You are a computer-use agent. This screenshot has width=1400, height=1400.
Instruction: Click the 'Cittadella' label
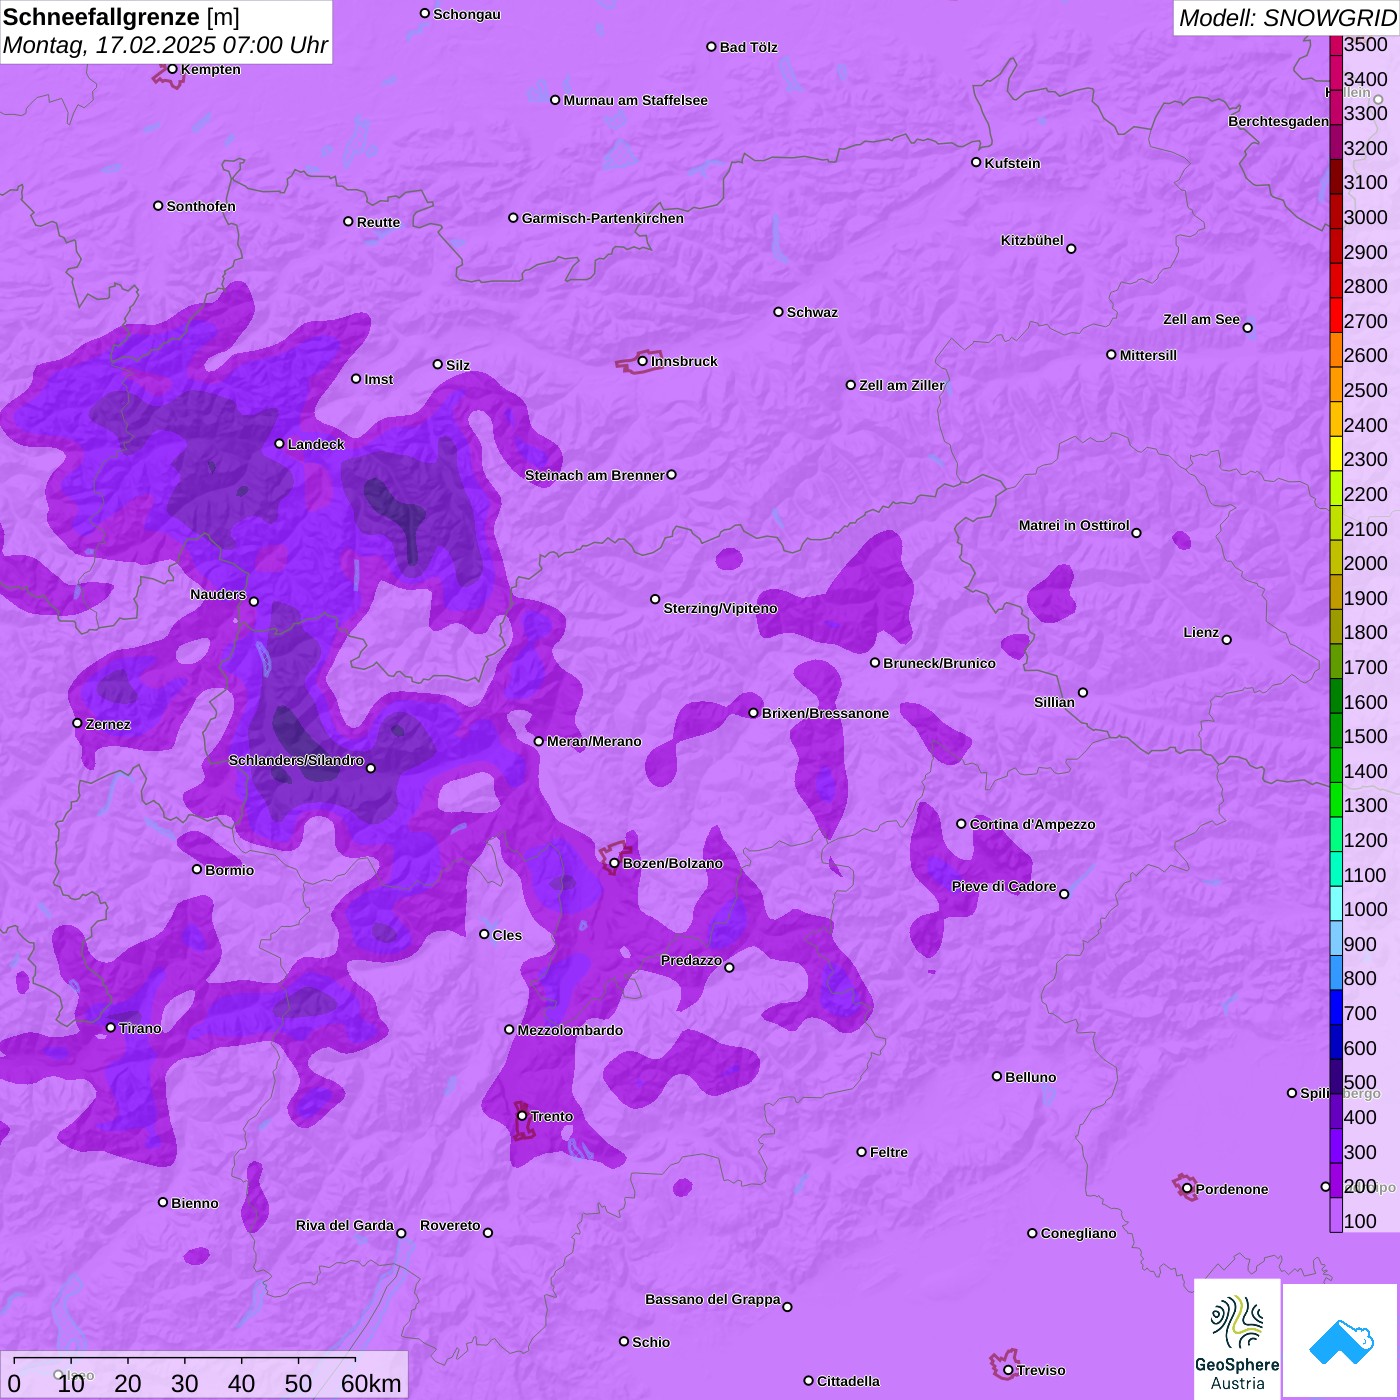(848, 1381)
